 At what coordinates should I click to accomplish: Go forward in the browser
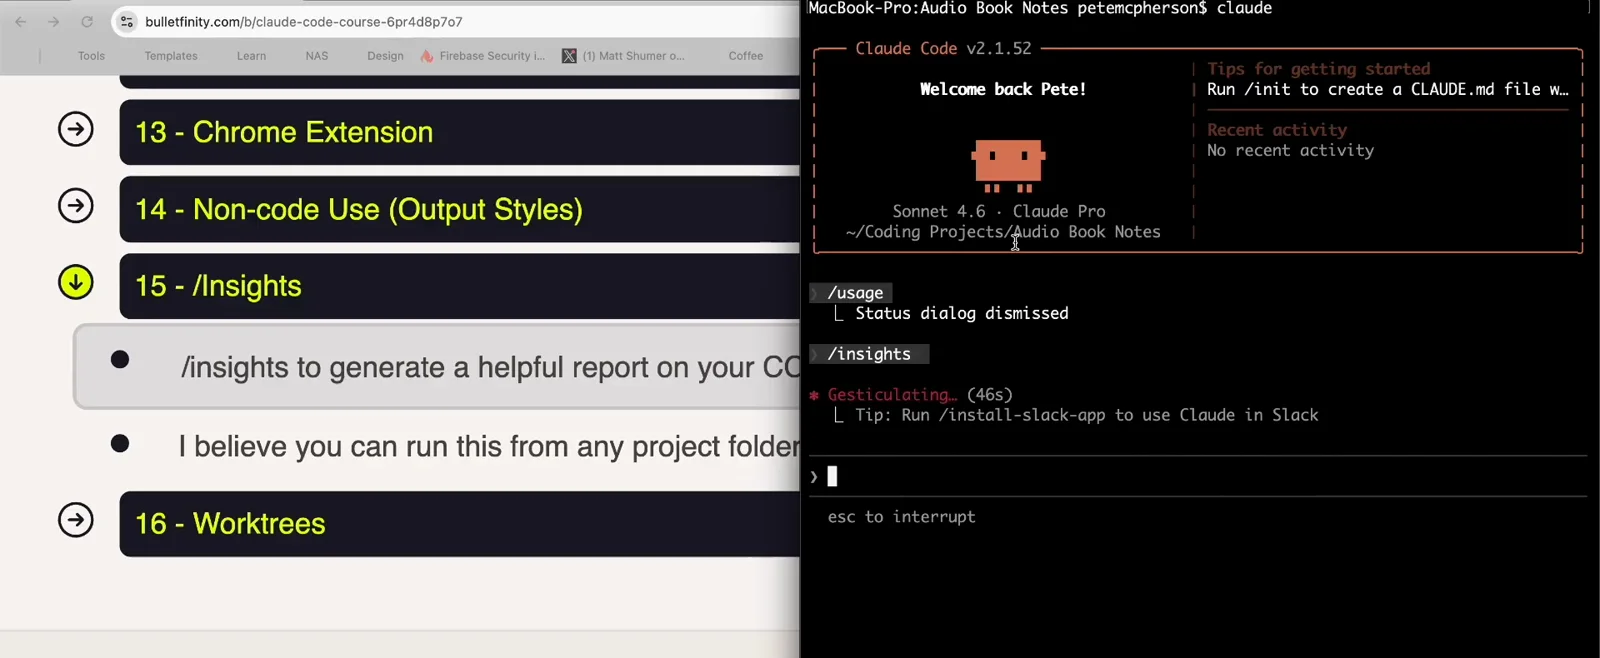tap(54, 21)
